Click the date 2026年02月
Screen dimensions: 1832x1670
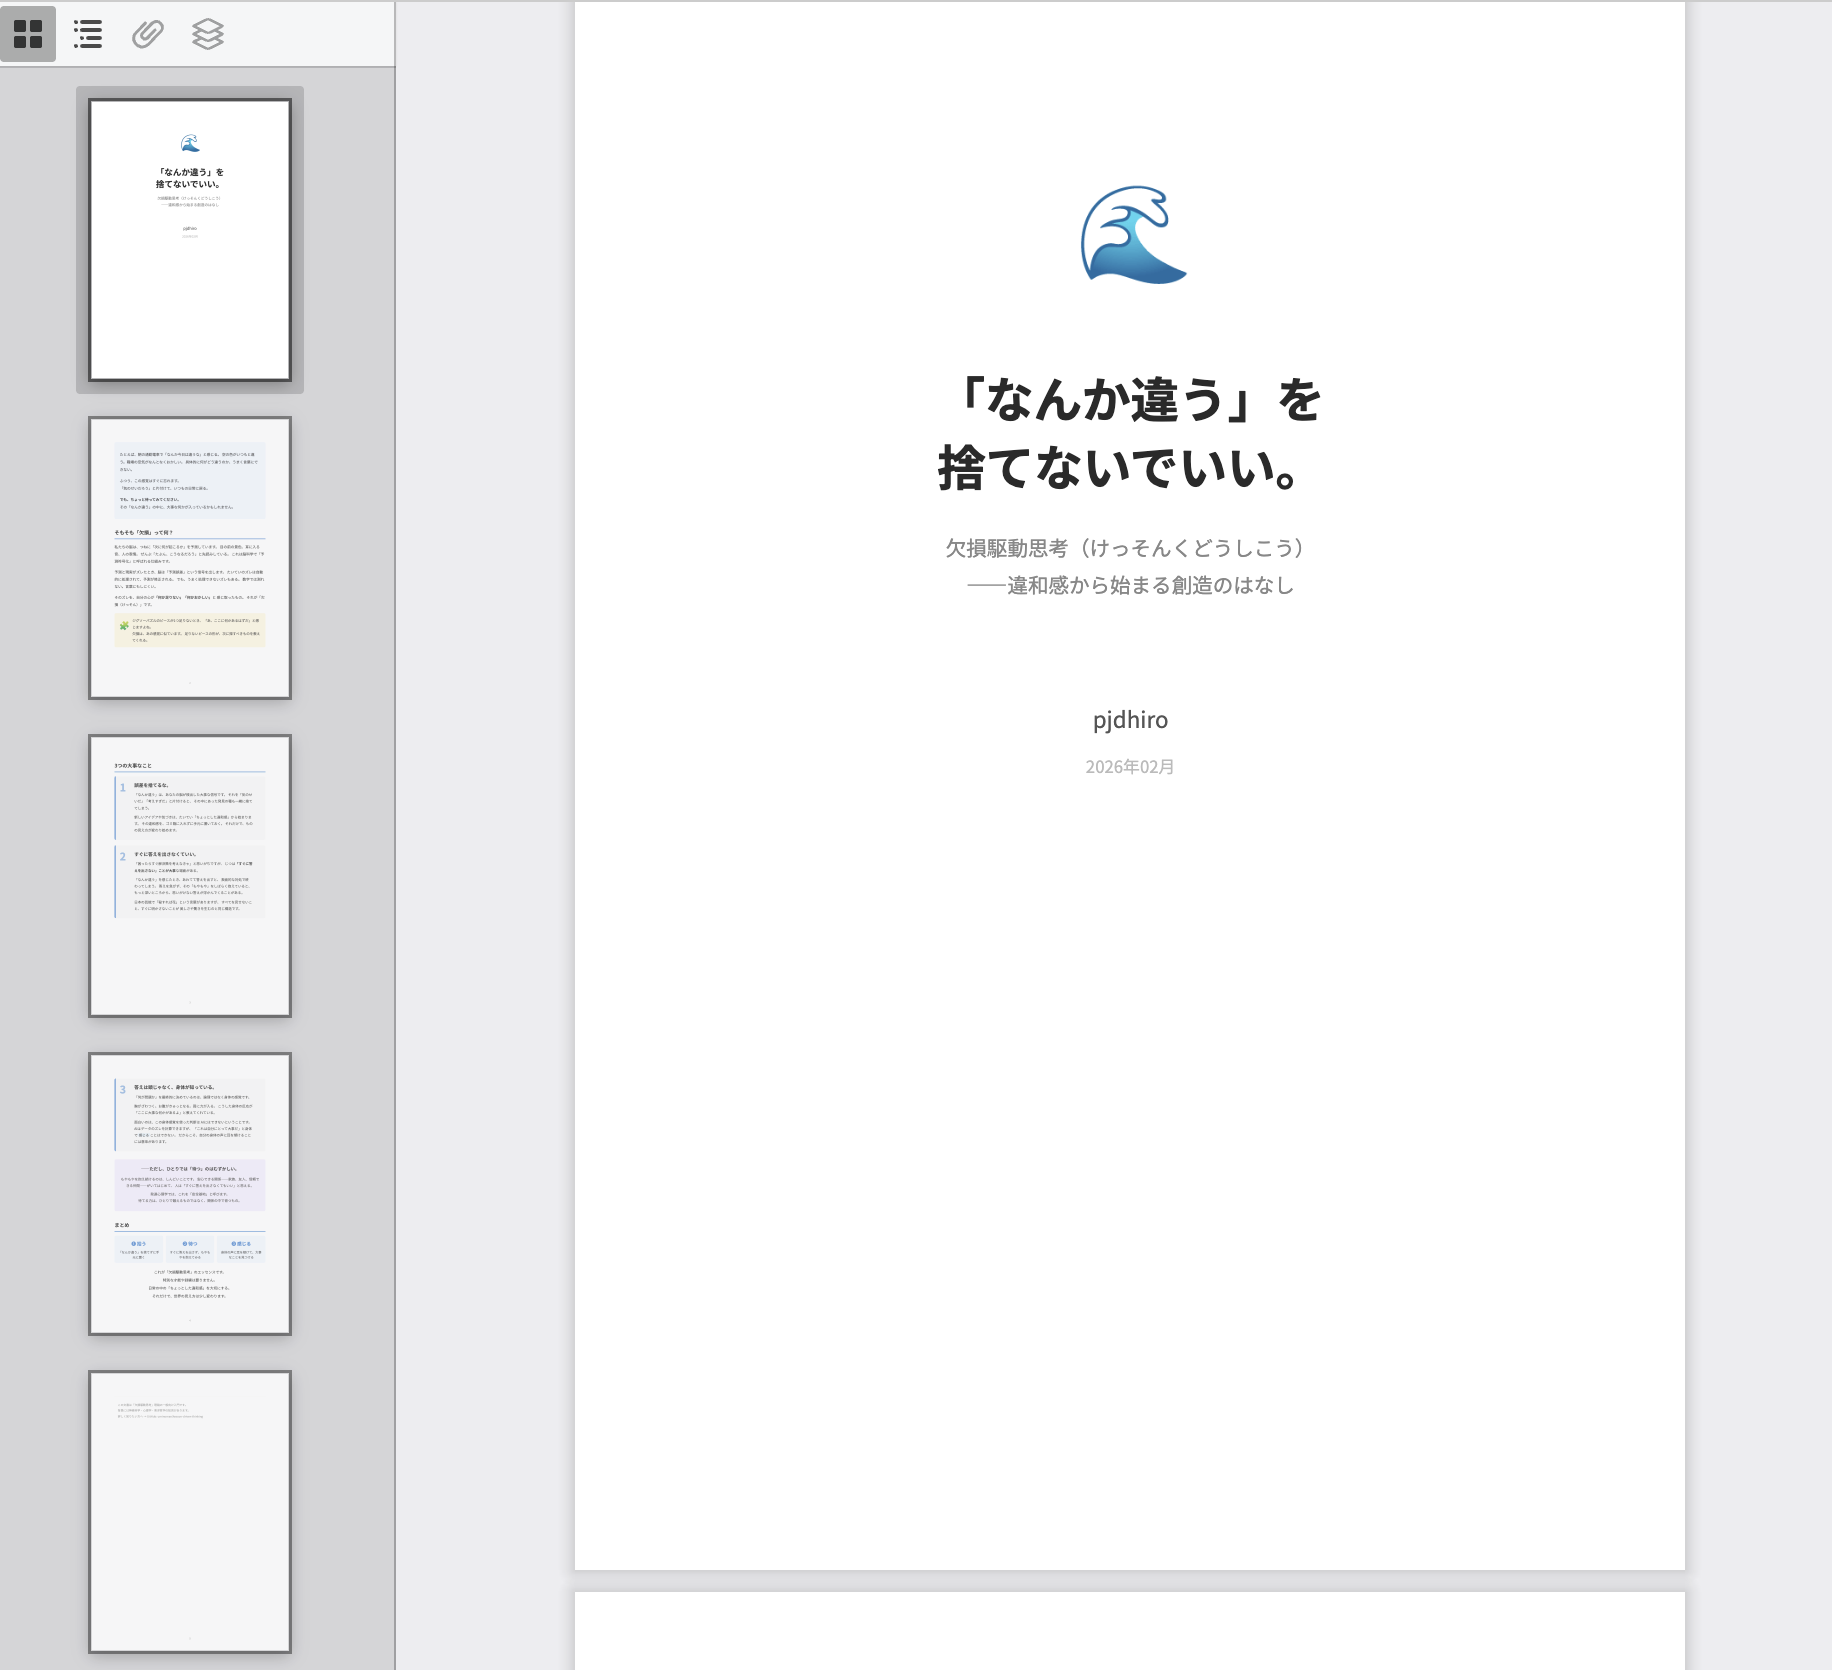1130,767
